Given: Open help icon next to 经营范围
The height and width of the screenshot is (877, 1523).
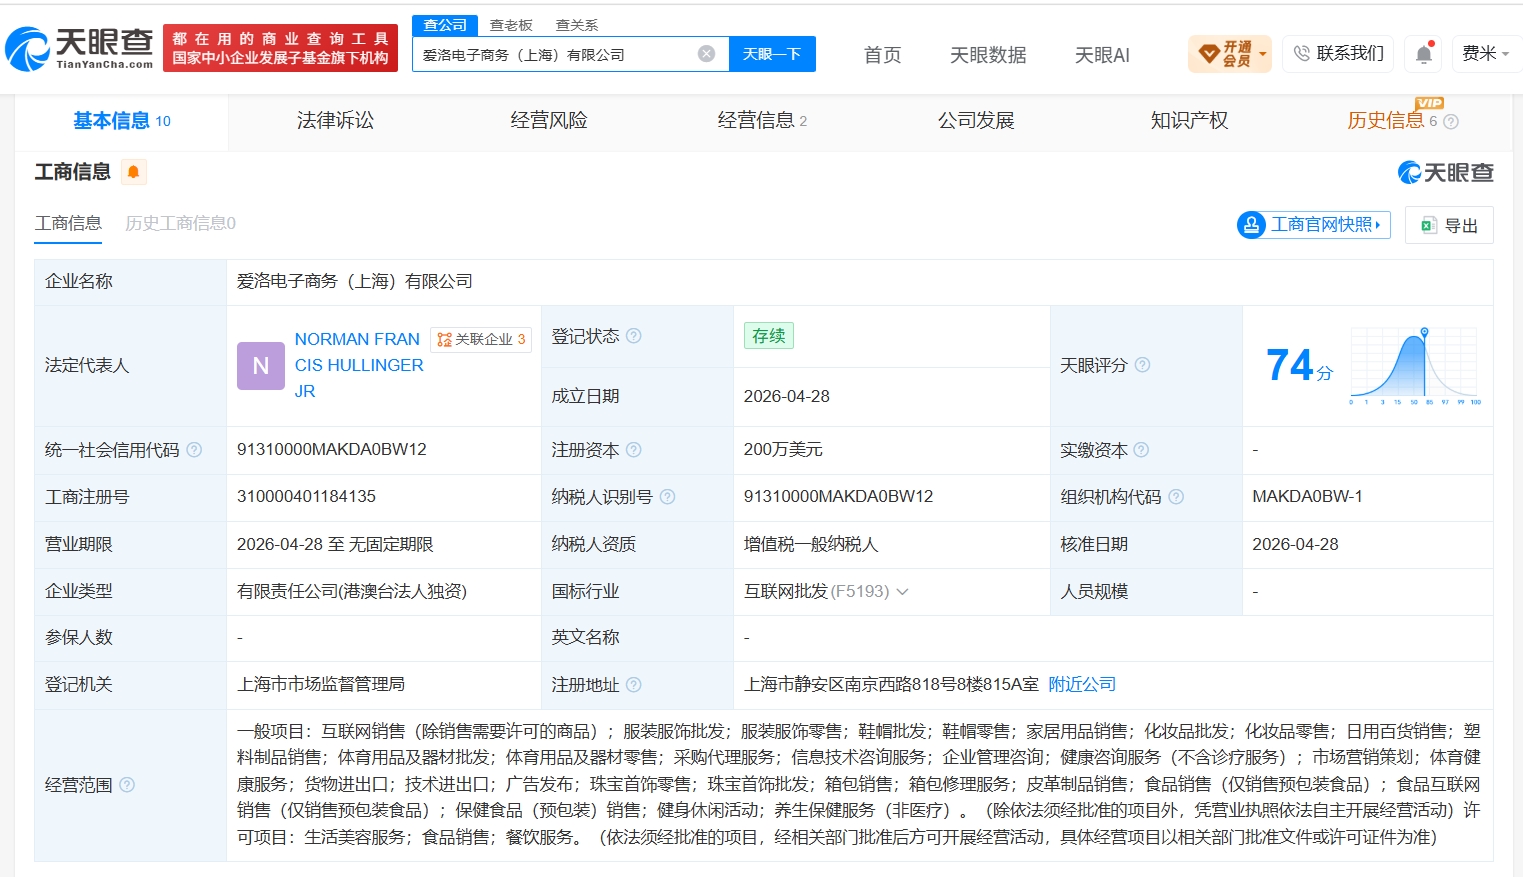Looking at the screenshot, I should (x=127, y=785).
